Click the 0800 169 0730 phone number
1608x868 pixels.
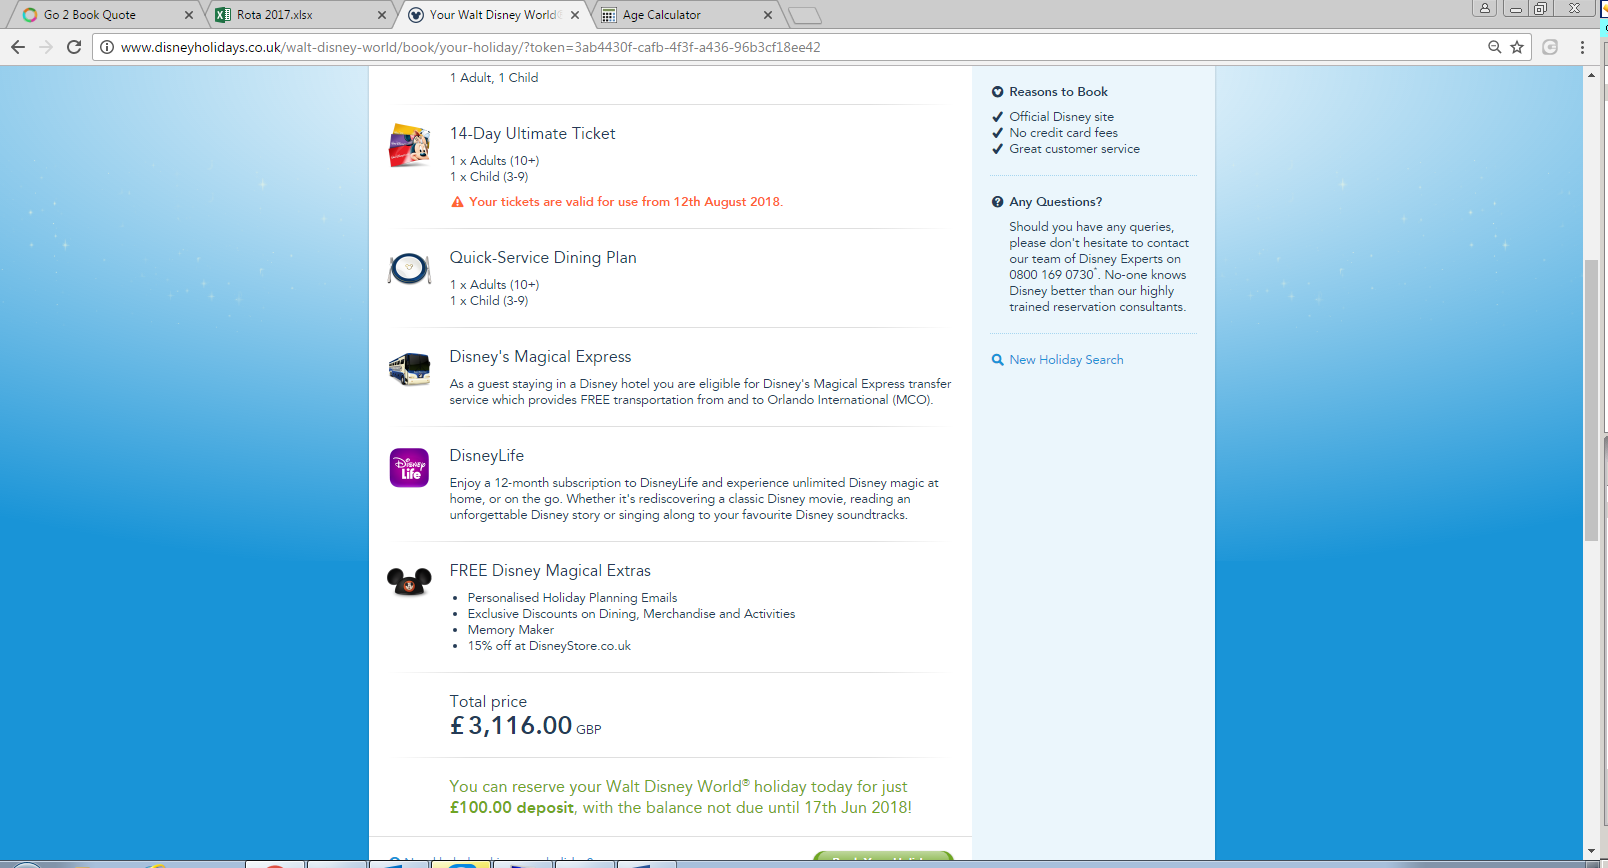[1051, 275]
